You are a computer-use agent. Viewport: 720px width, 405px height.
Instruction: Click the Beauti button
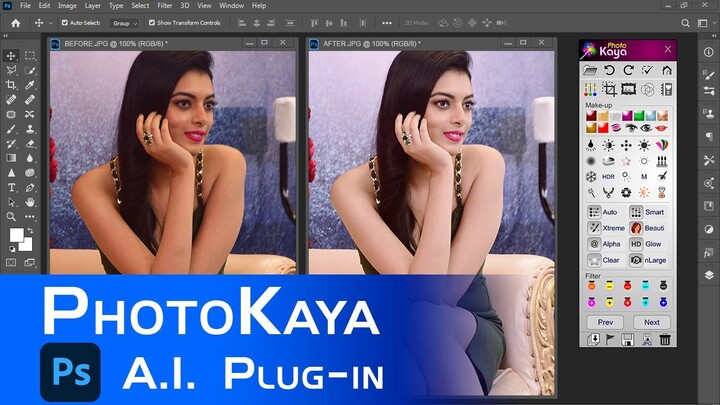coord(648,228)
